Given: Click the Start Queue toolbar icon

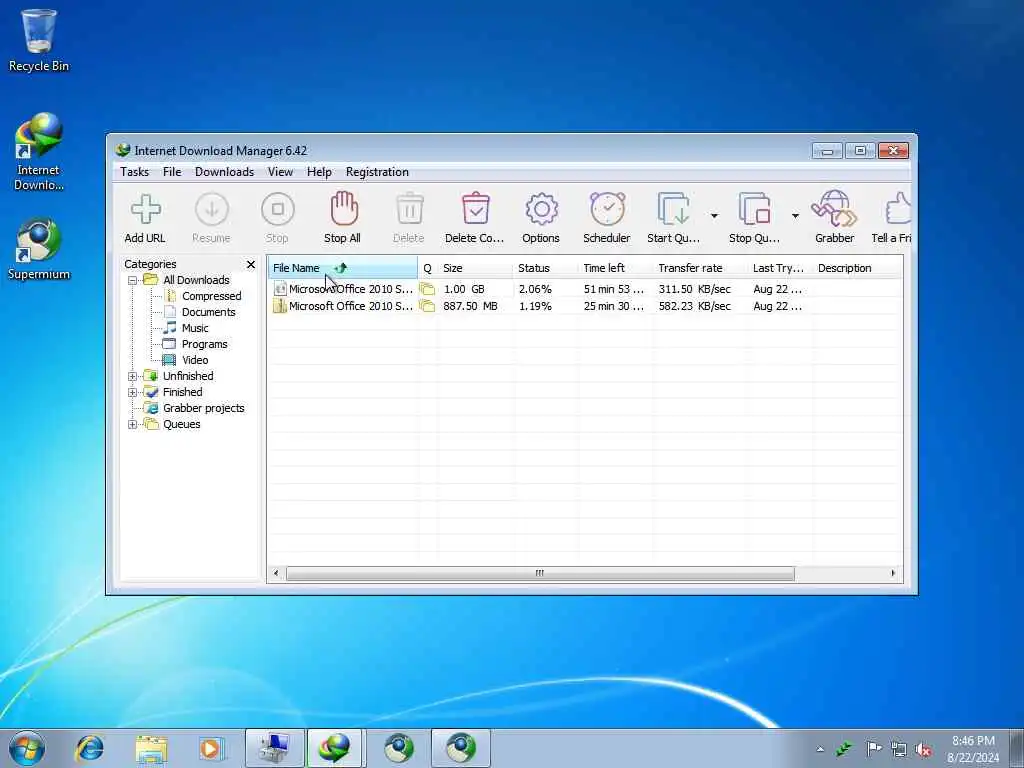Looking at the screenshot, I should click(673, 210).
